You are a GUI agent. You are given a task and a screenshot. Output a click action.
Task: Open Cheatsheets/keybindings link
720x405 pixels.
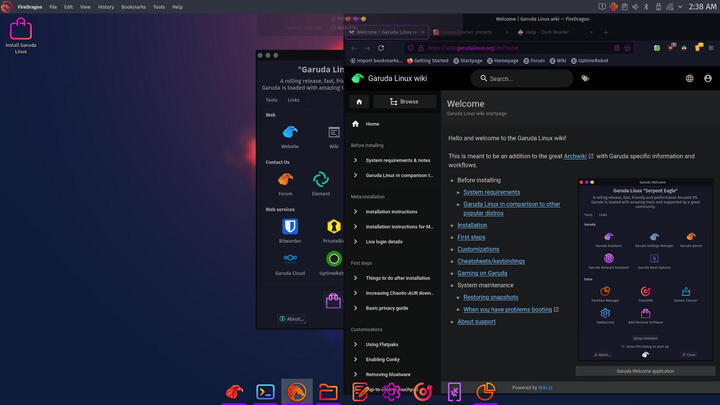point(491,261)
